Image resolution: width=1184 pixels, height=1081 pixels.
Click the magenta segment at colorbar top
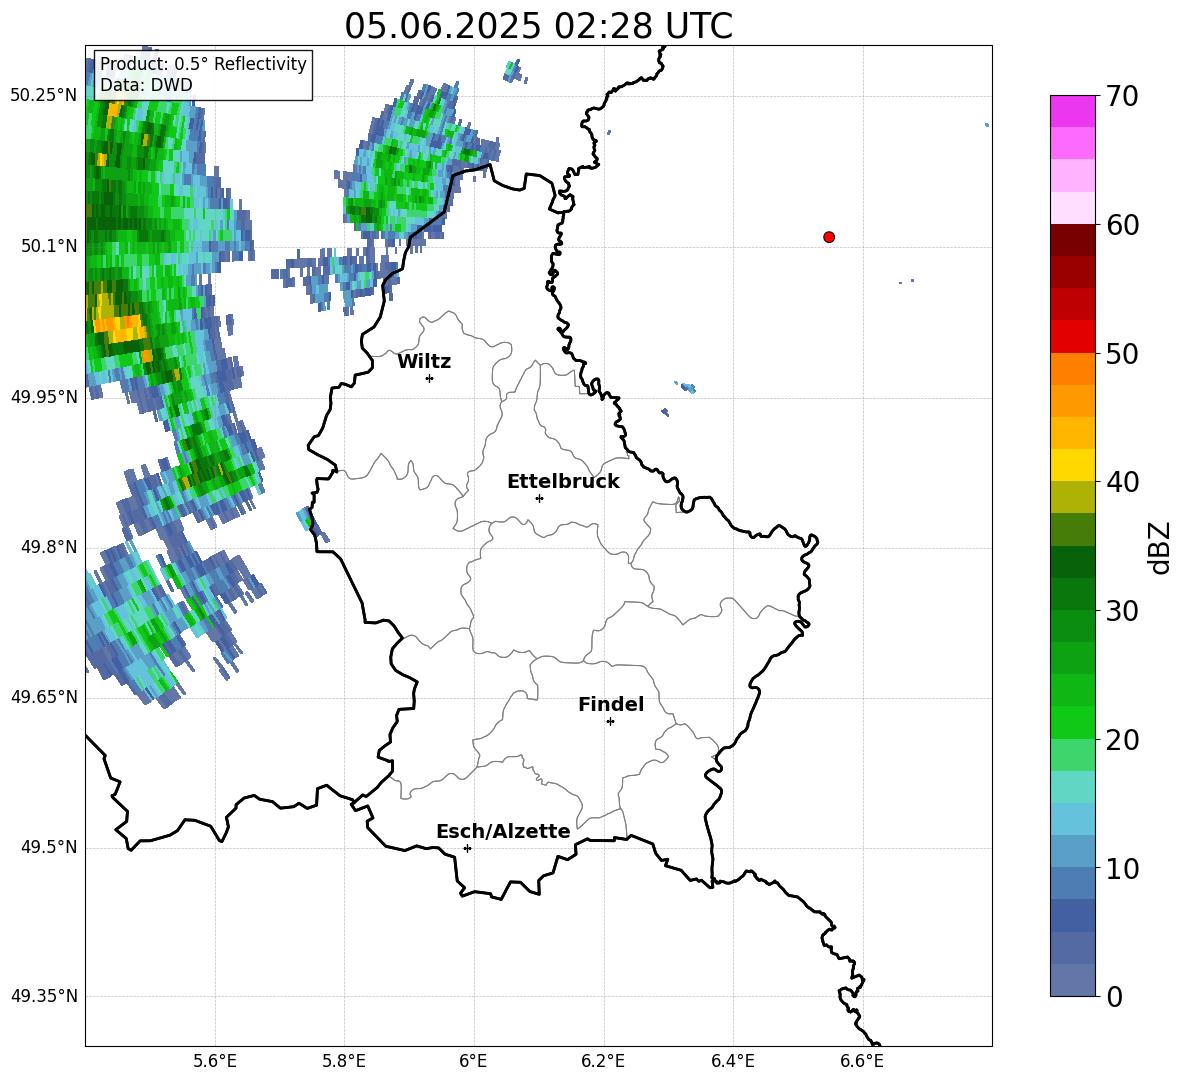[1072, 111]
